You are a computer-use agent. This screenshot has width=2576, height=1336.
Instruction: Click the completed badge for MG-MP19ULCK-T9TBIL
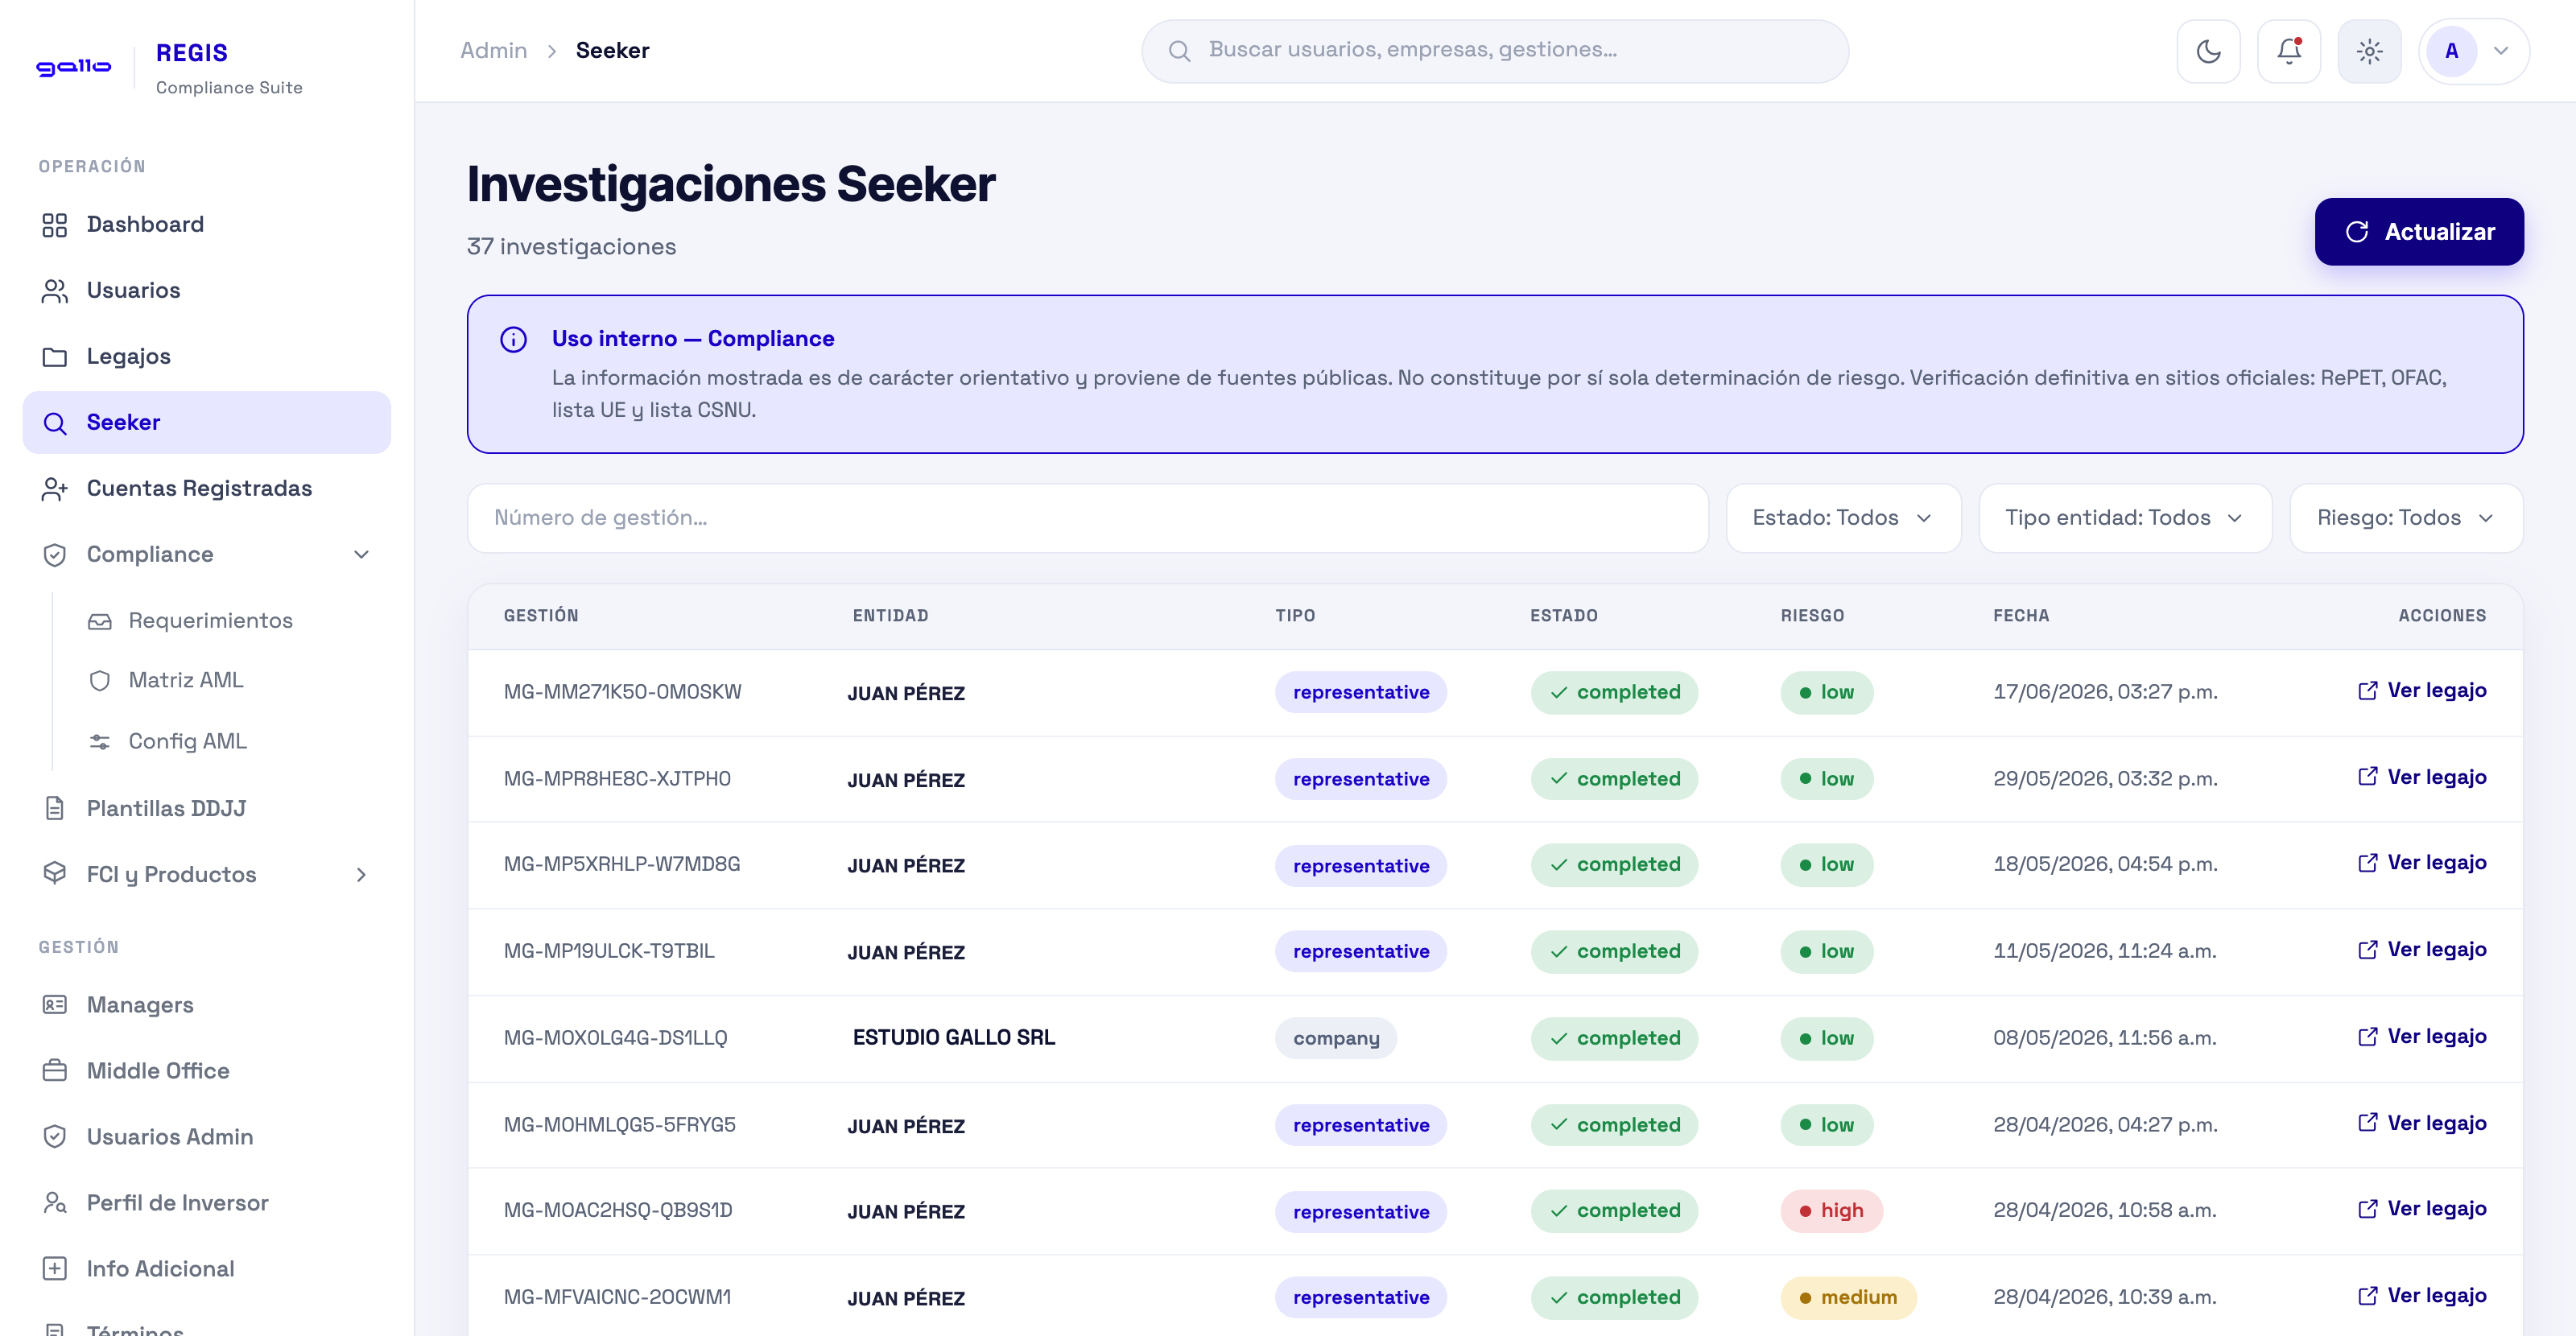click(x=1614, y=951)
